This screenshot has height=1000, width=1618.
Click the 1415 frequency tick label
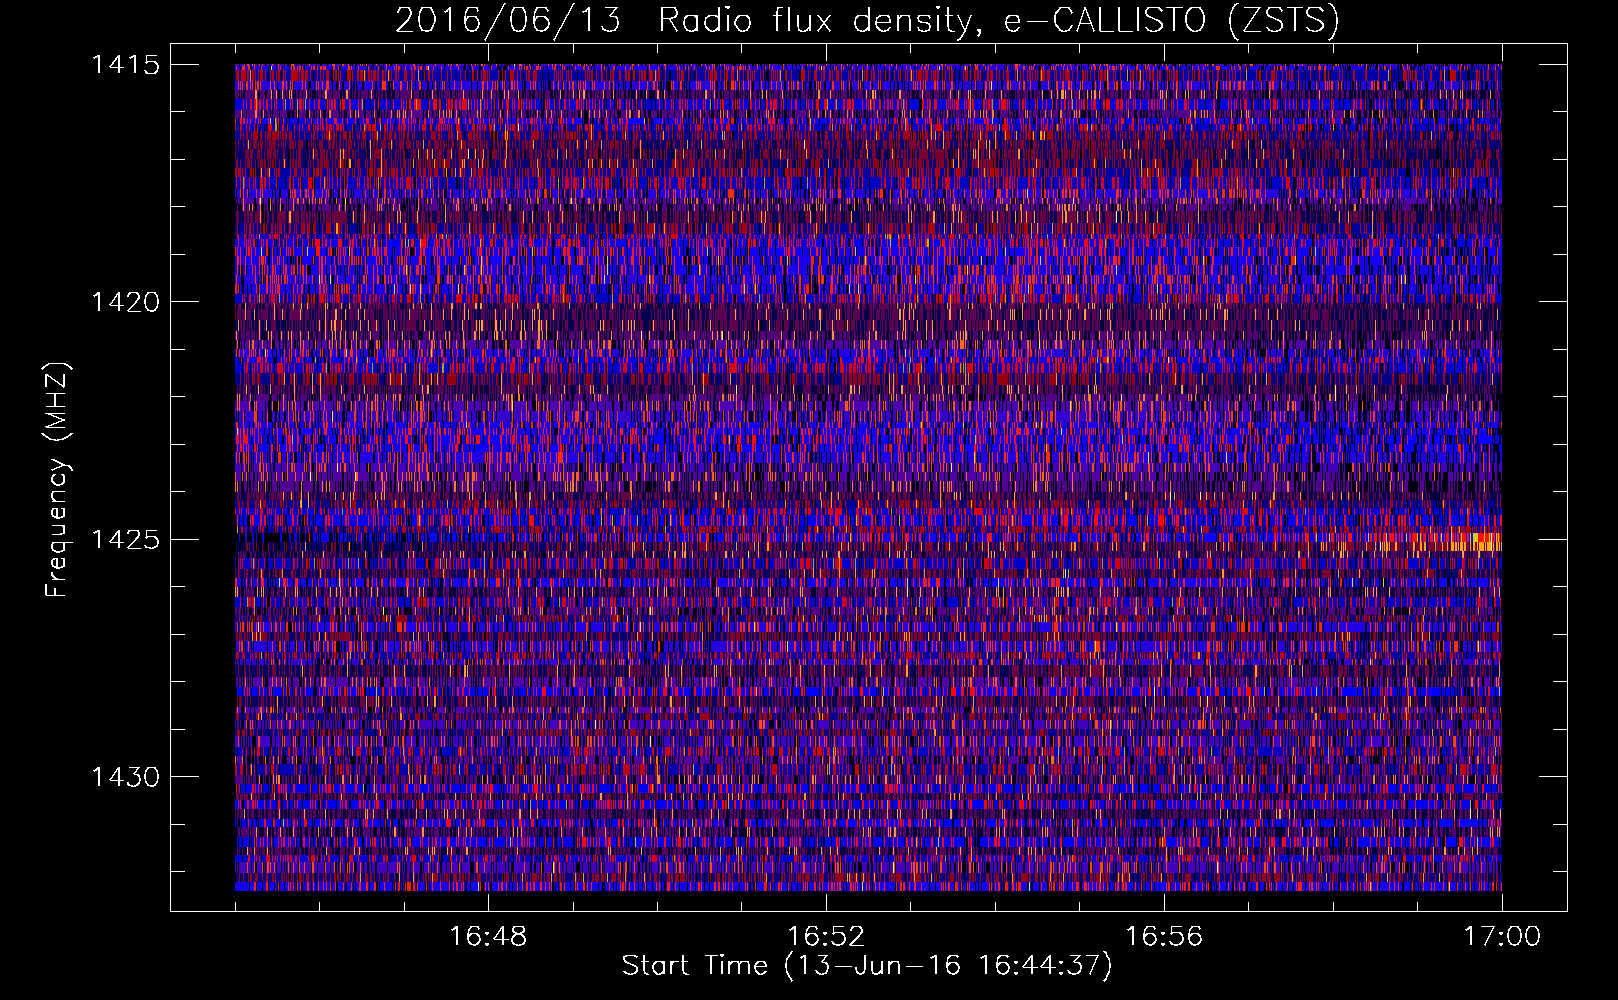[126, 65]
